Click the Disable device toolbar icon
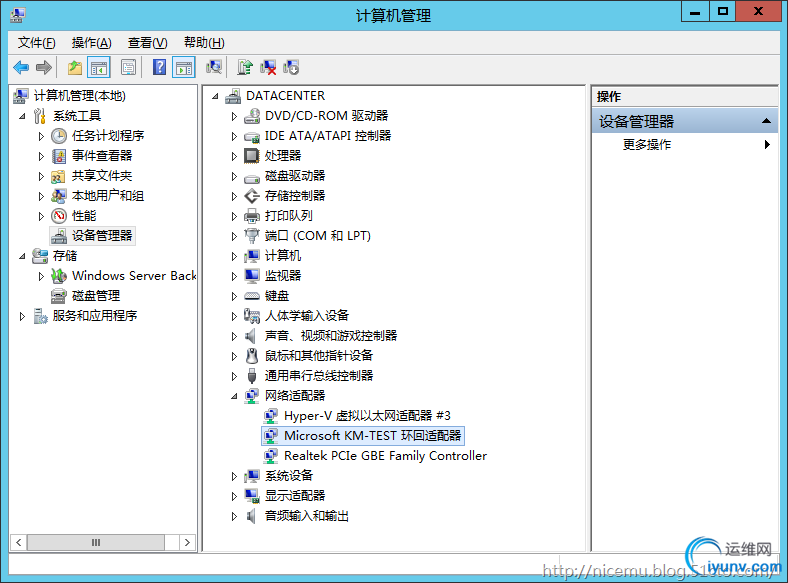This screenshot has width=788, height=583. (291, 67)
